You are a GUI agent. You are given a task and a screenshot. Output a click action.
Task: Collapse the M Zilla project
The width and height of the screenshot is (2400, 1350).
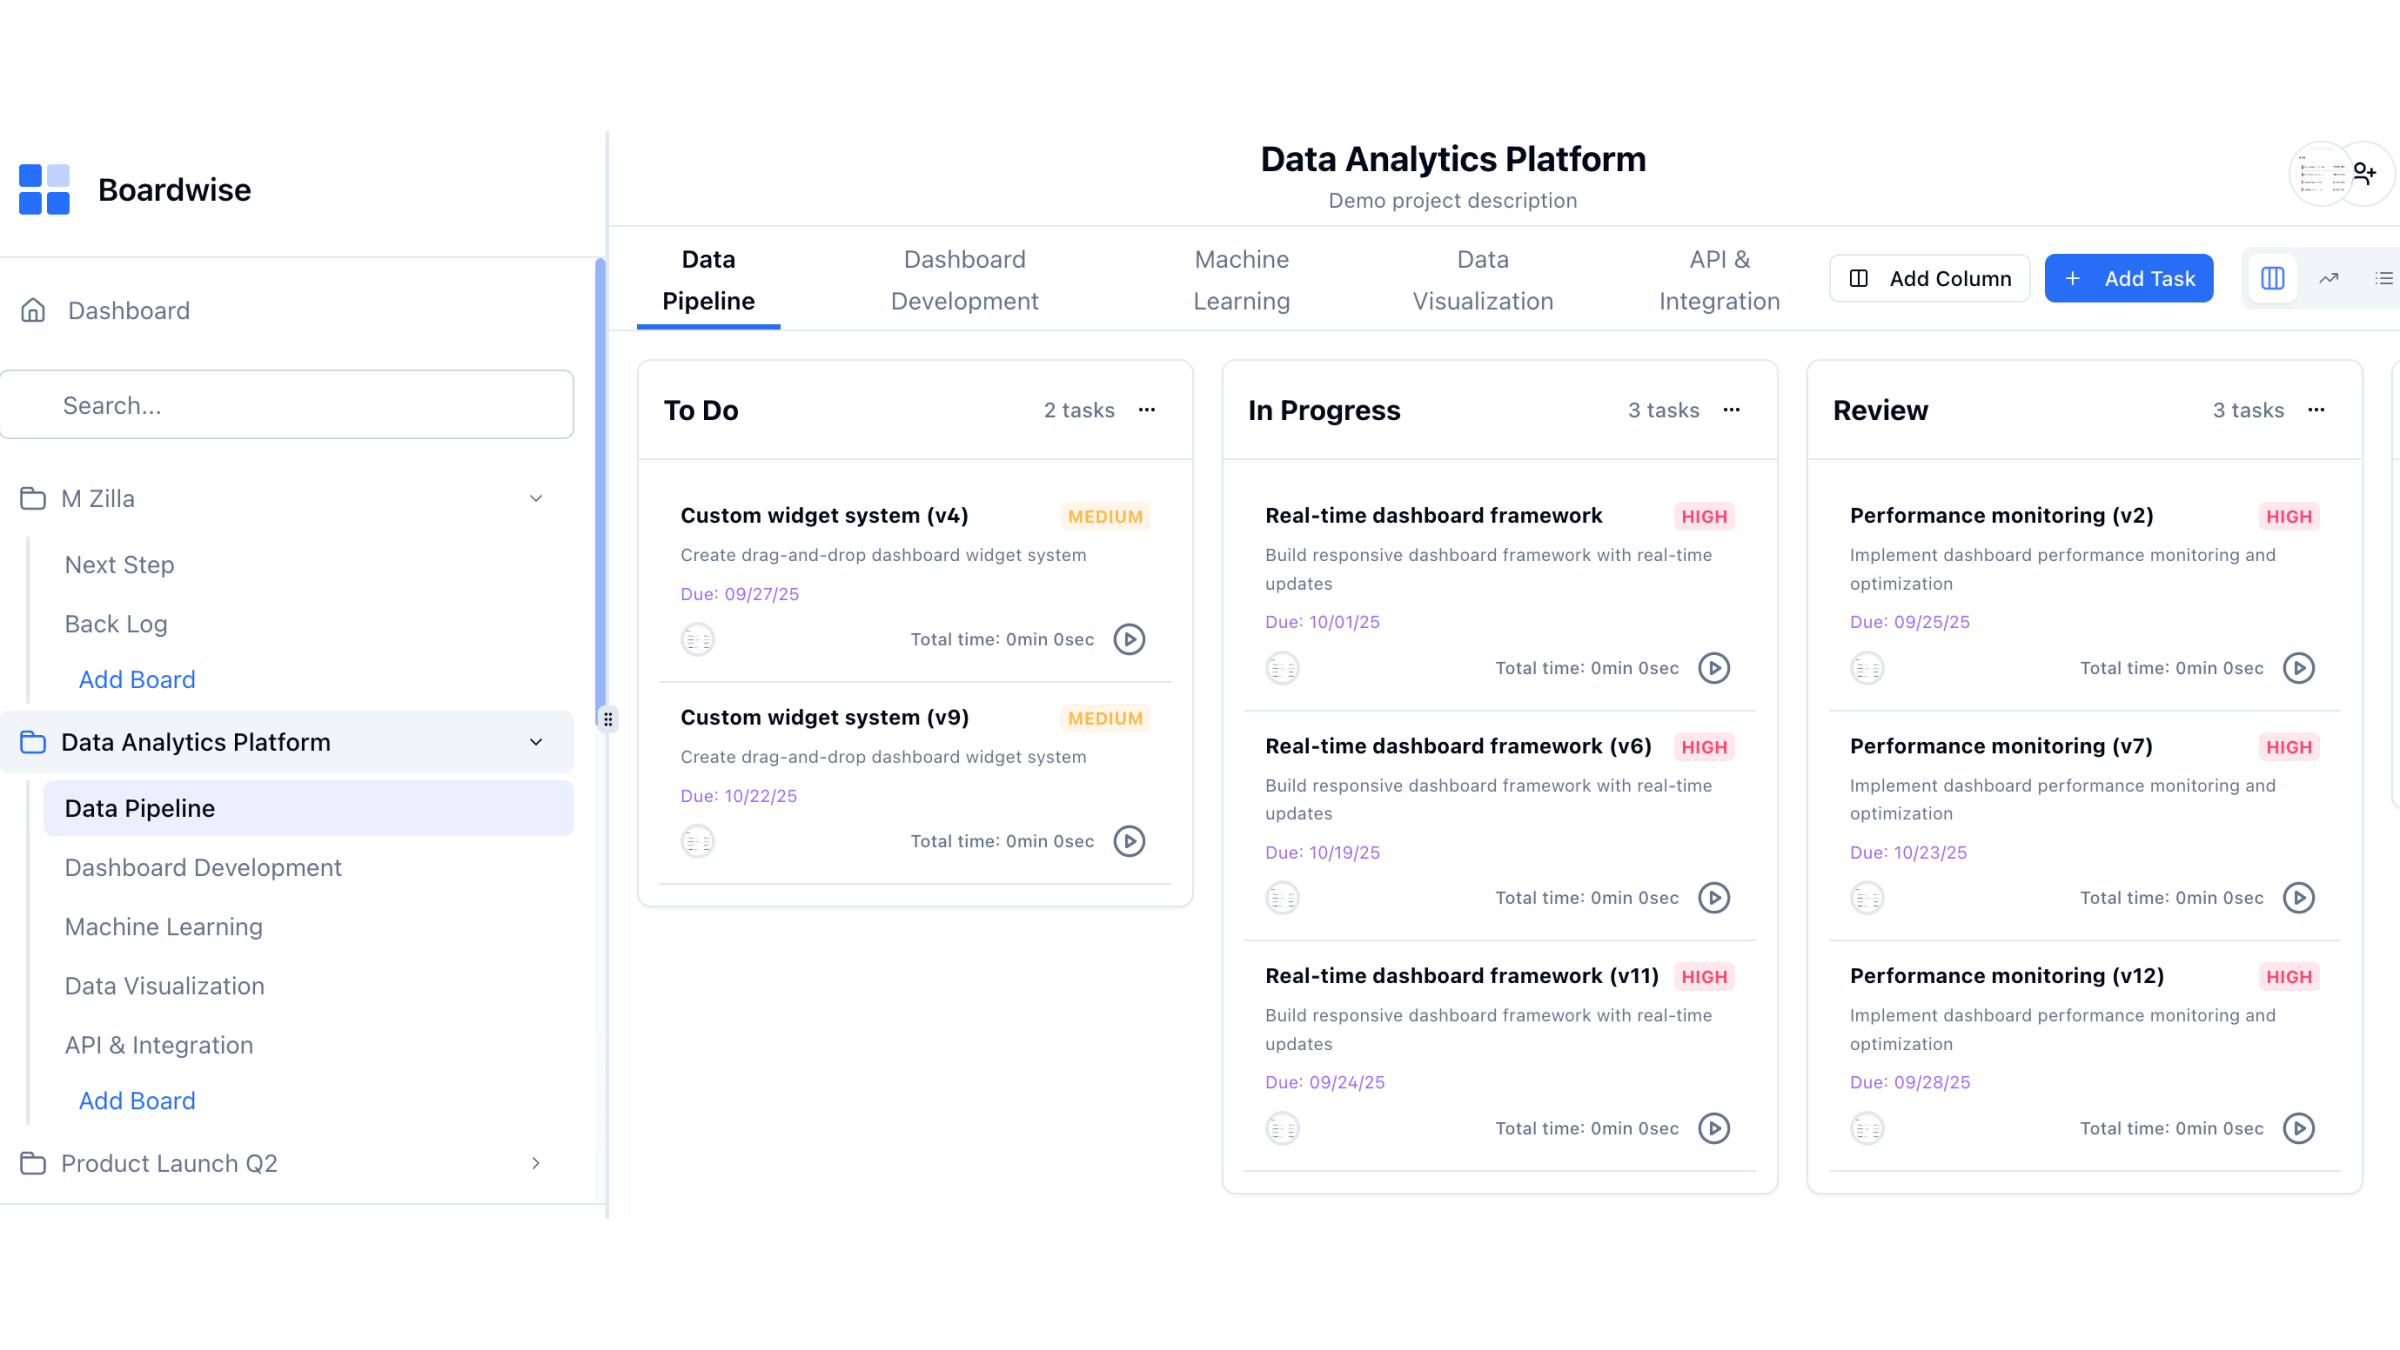click(x=536, y=498)
